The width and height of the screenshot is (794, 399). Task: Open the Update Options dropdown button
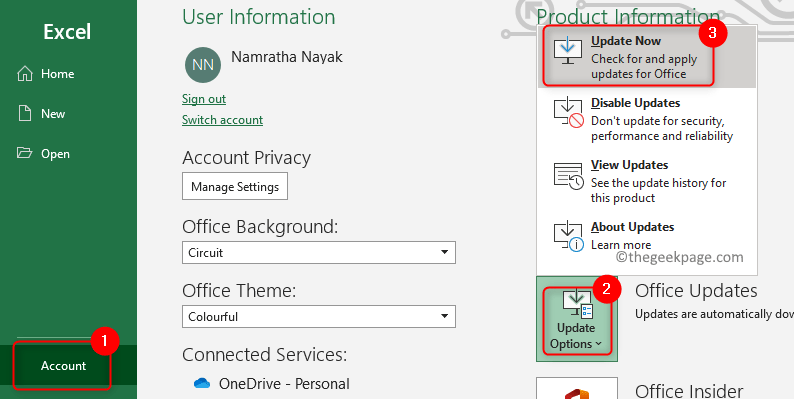577,319
